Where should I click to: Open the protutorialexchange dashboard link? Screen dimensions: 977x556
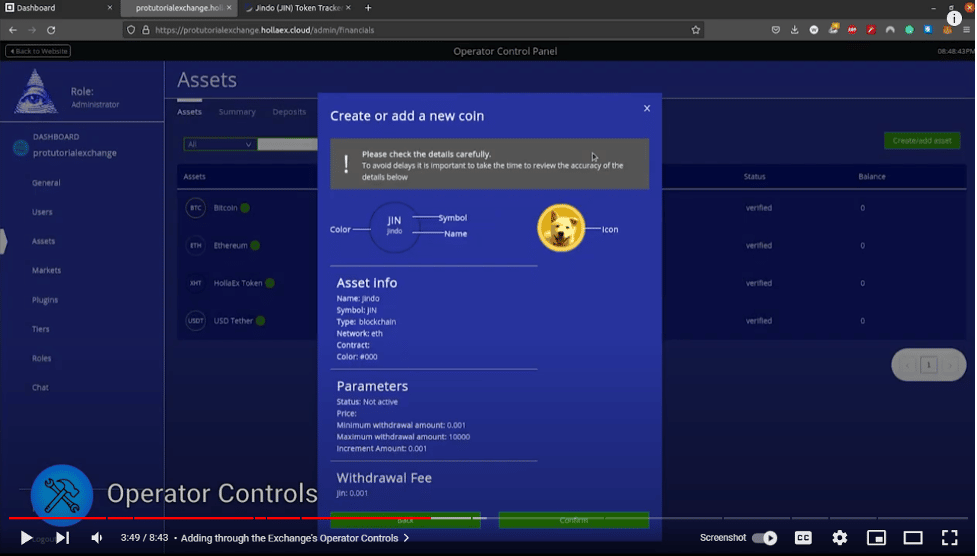pyautogui.click(x=75, y=153)
